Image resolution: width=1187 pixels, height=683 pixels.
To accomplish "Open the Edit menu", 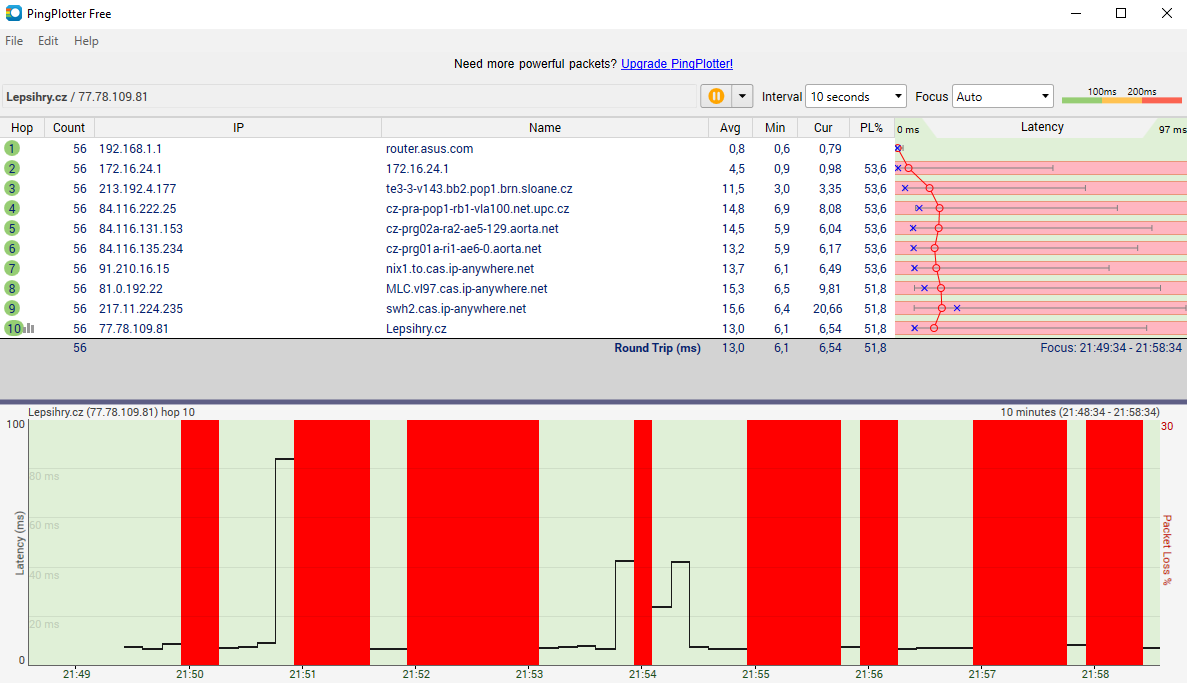I will [48, 41].
